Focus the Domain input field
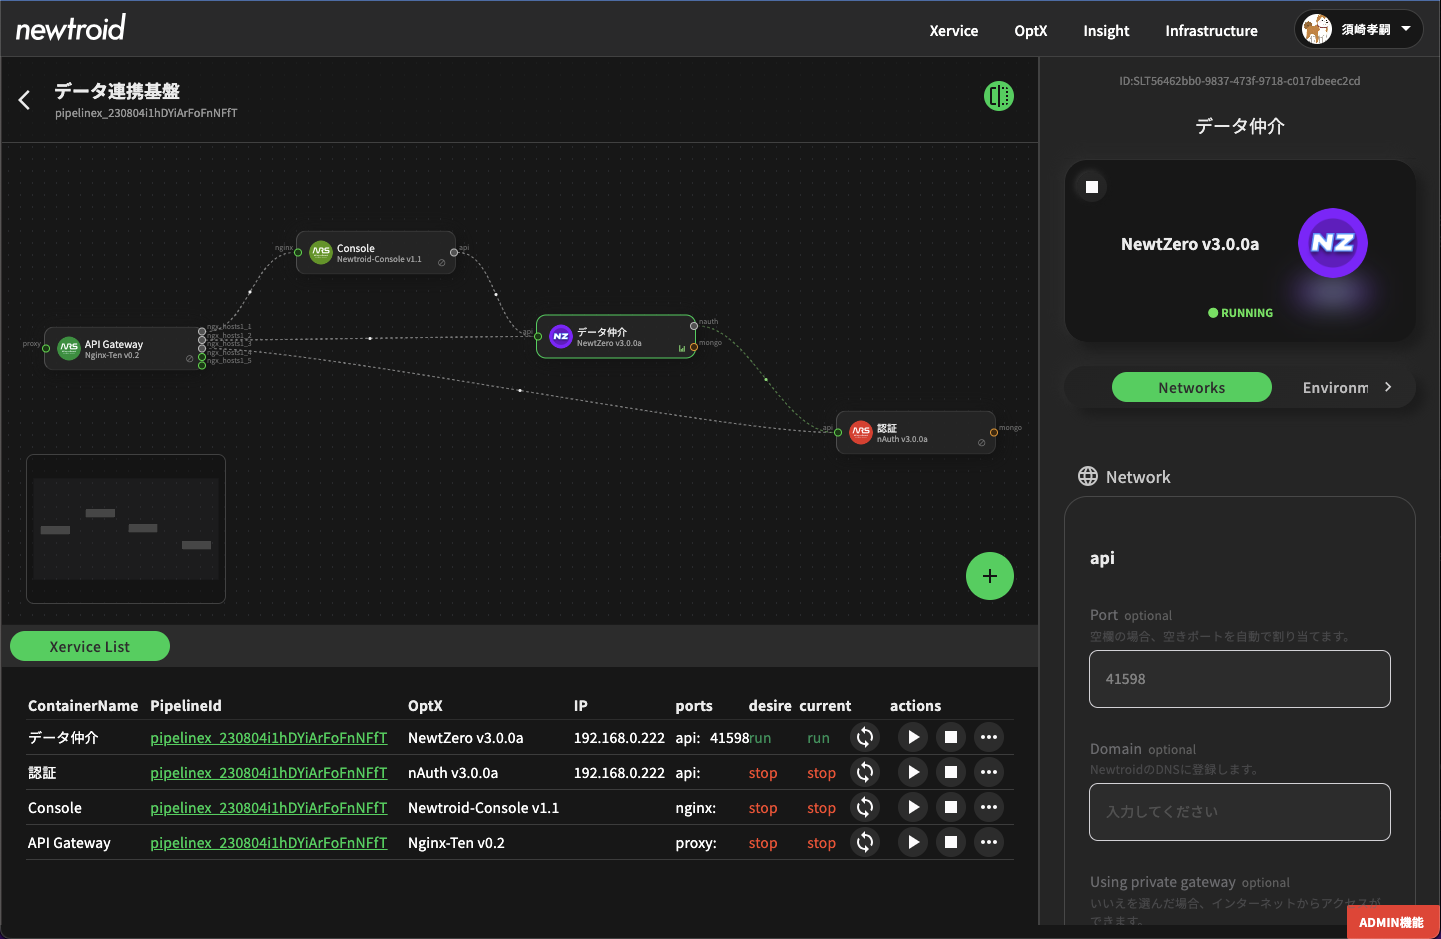1441x939 pixels. (x=1239, y=812)
